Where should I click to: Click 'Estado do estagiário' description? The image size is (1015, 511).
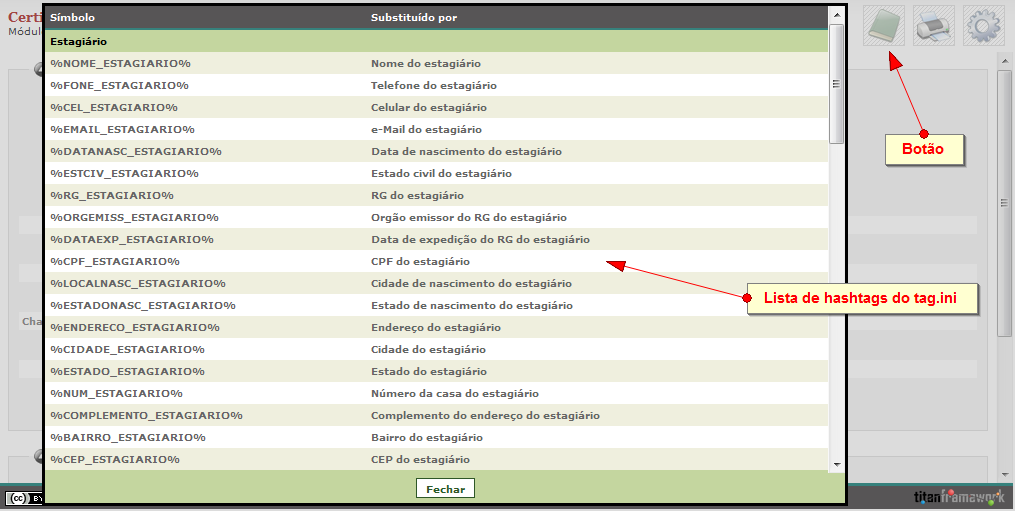pos(429,372)
